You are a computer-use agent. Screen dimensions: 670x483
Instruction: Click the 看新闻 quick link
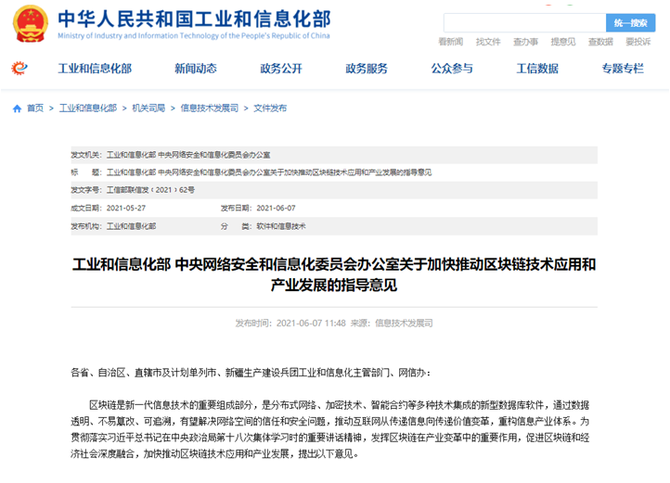[x=451, y=42]
